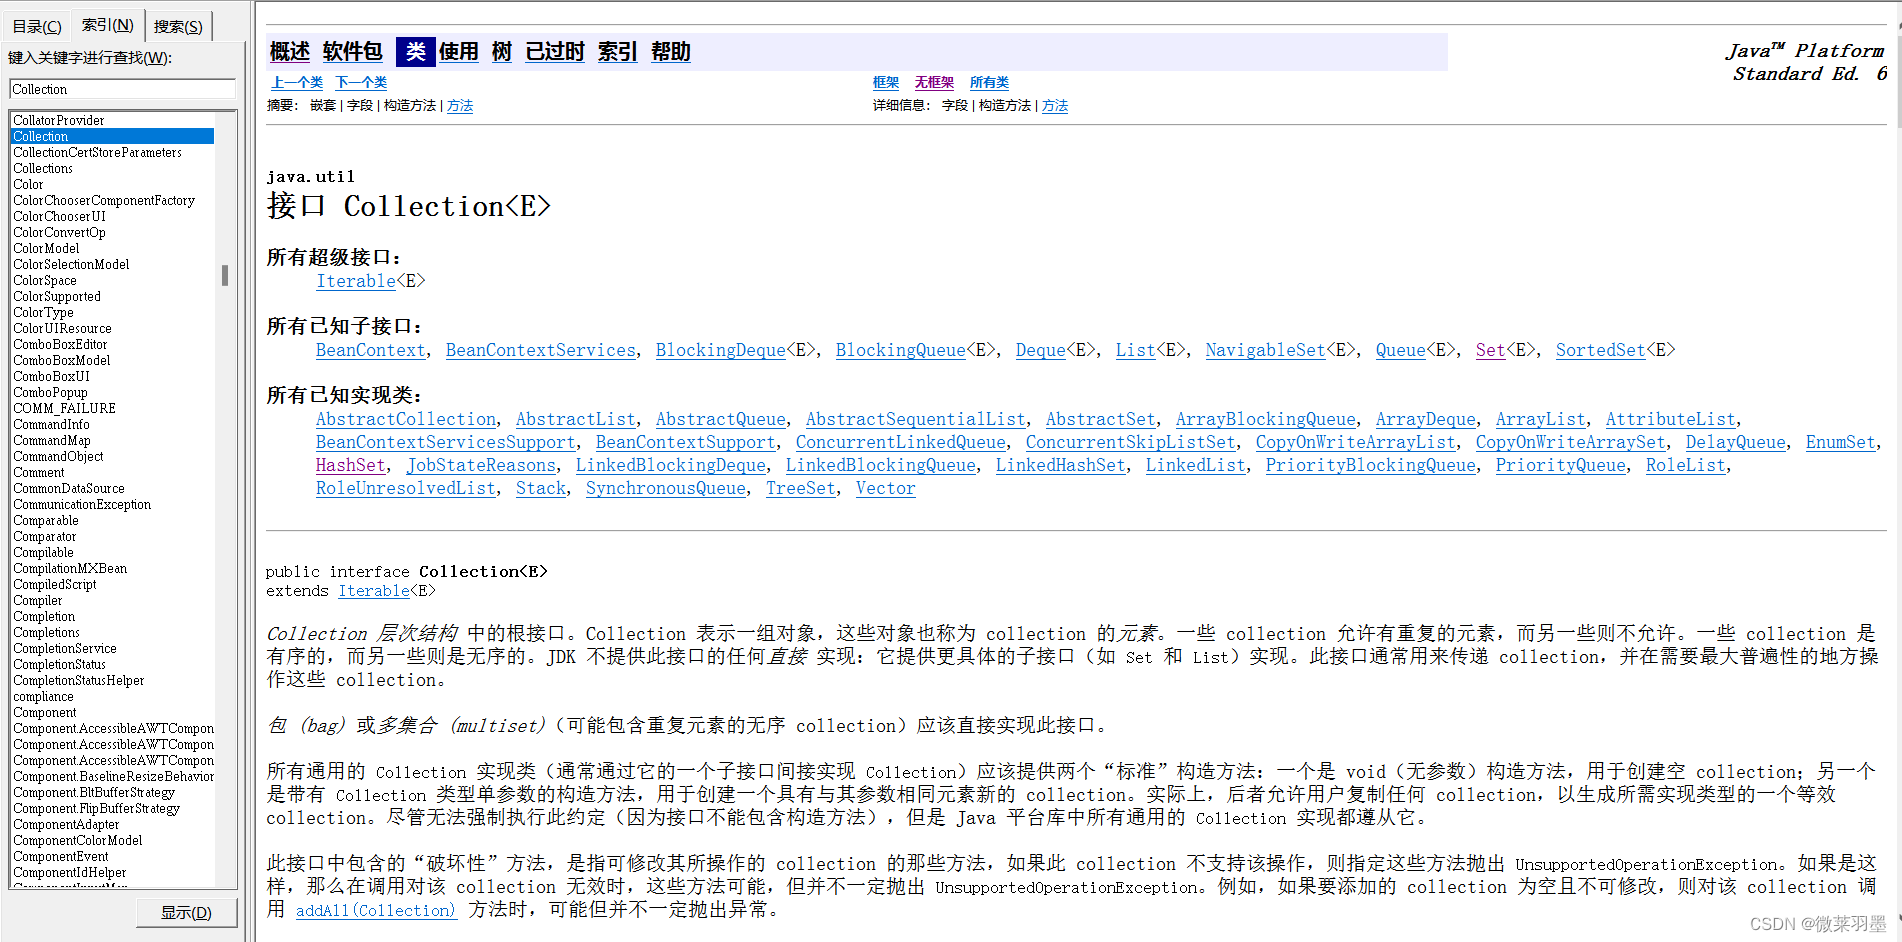Open the AbstractList class link

[x=576, y=420]
